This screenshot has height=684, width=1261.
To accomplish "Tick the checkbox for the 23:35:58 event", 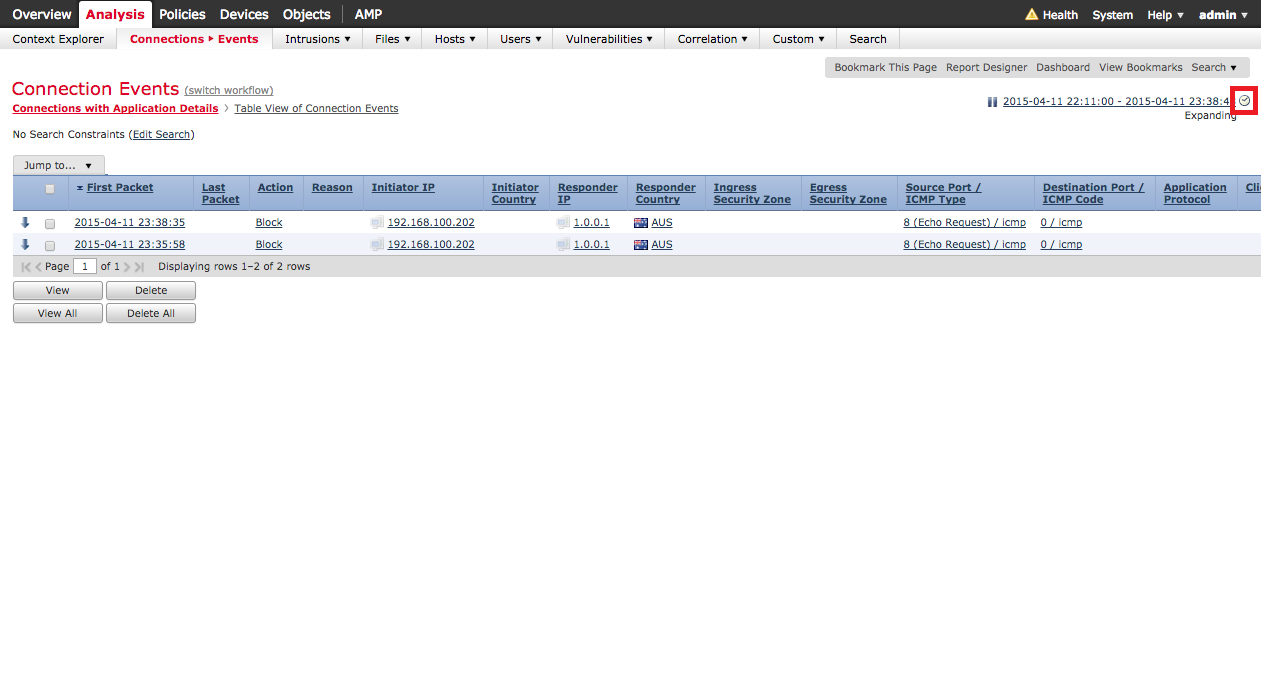I will click(50, 246).
